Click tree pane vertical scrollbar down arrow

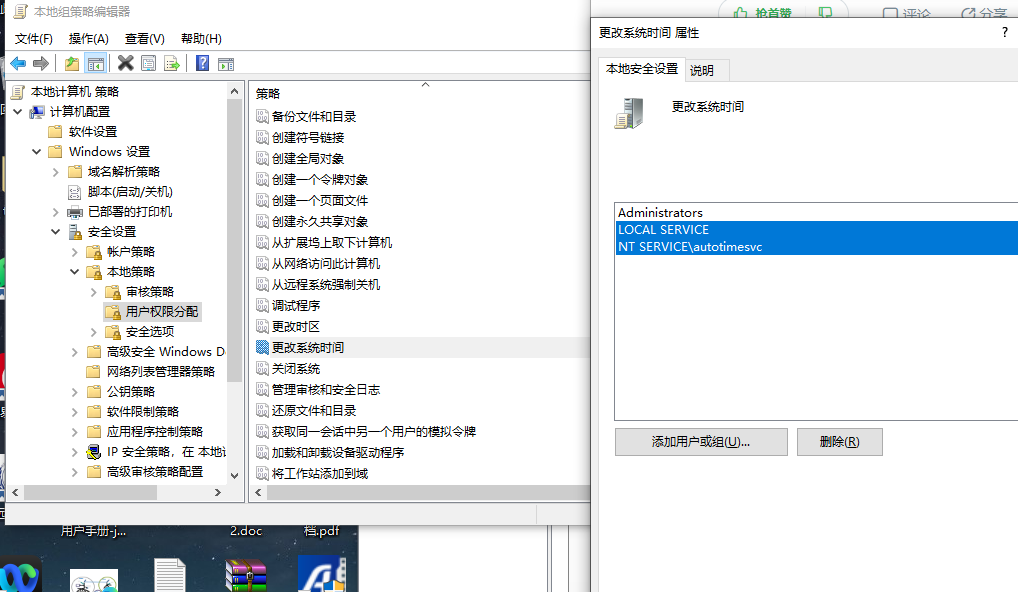235,475
